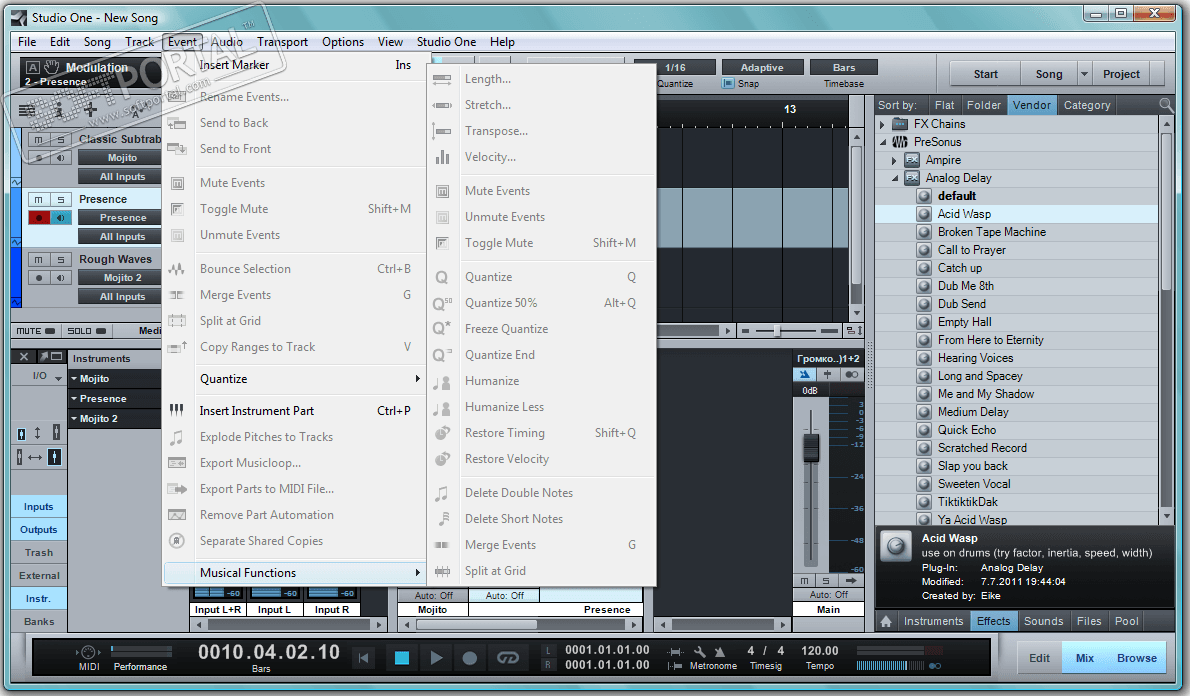Click the Restore Timing icon
The height and width of the screenshot is (696, 1190).
coord(442,433)
